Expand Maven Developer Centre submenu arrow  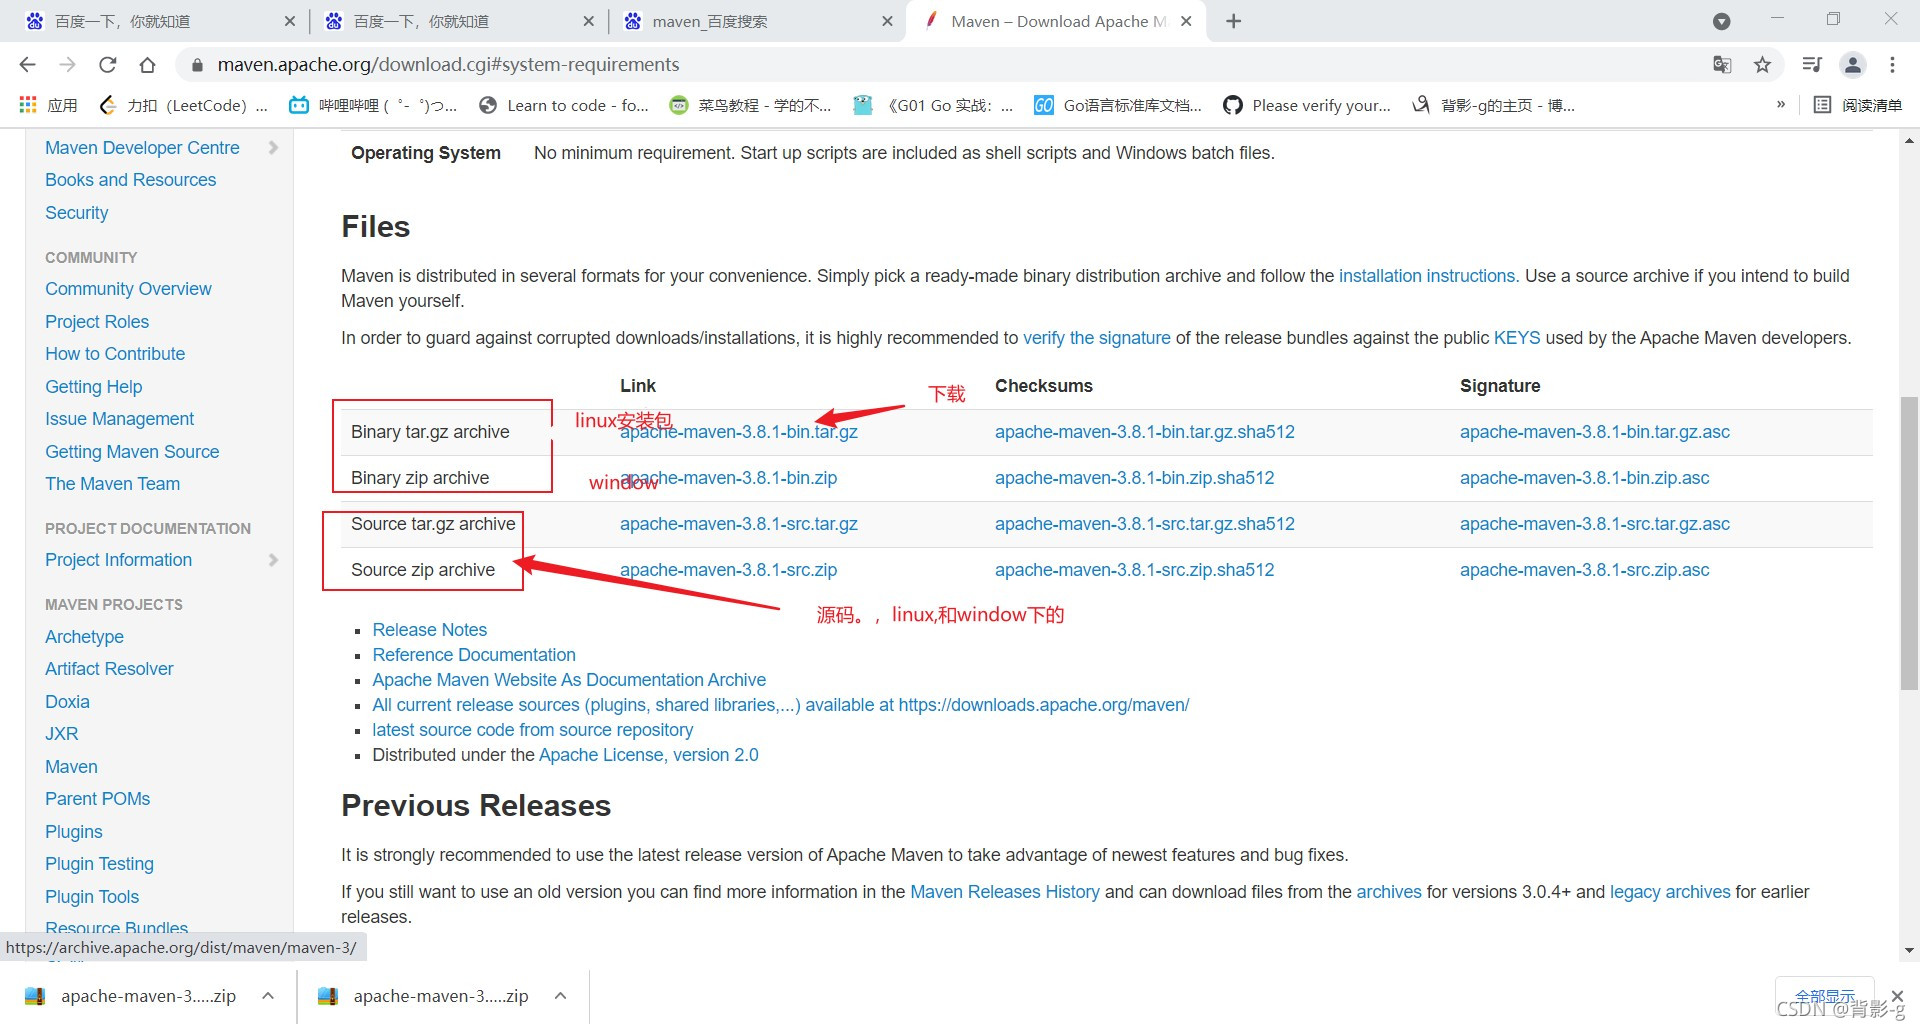pos(273,148)
